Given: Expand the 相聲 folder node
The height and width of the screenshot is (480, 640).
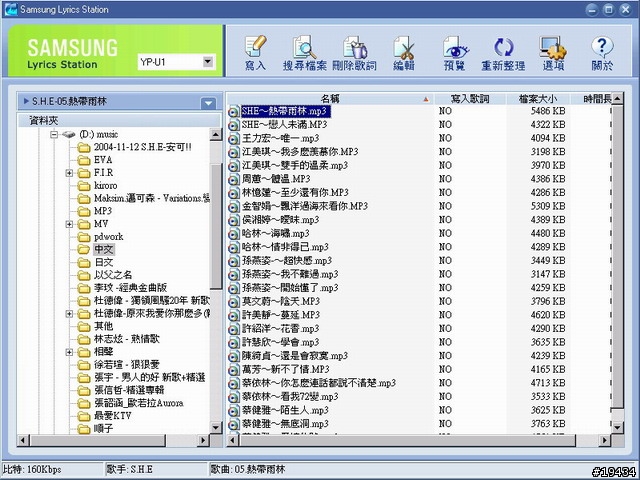Looking at the screenshot, I should [69, 352].
